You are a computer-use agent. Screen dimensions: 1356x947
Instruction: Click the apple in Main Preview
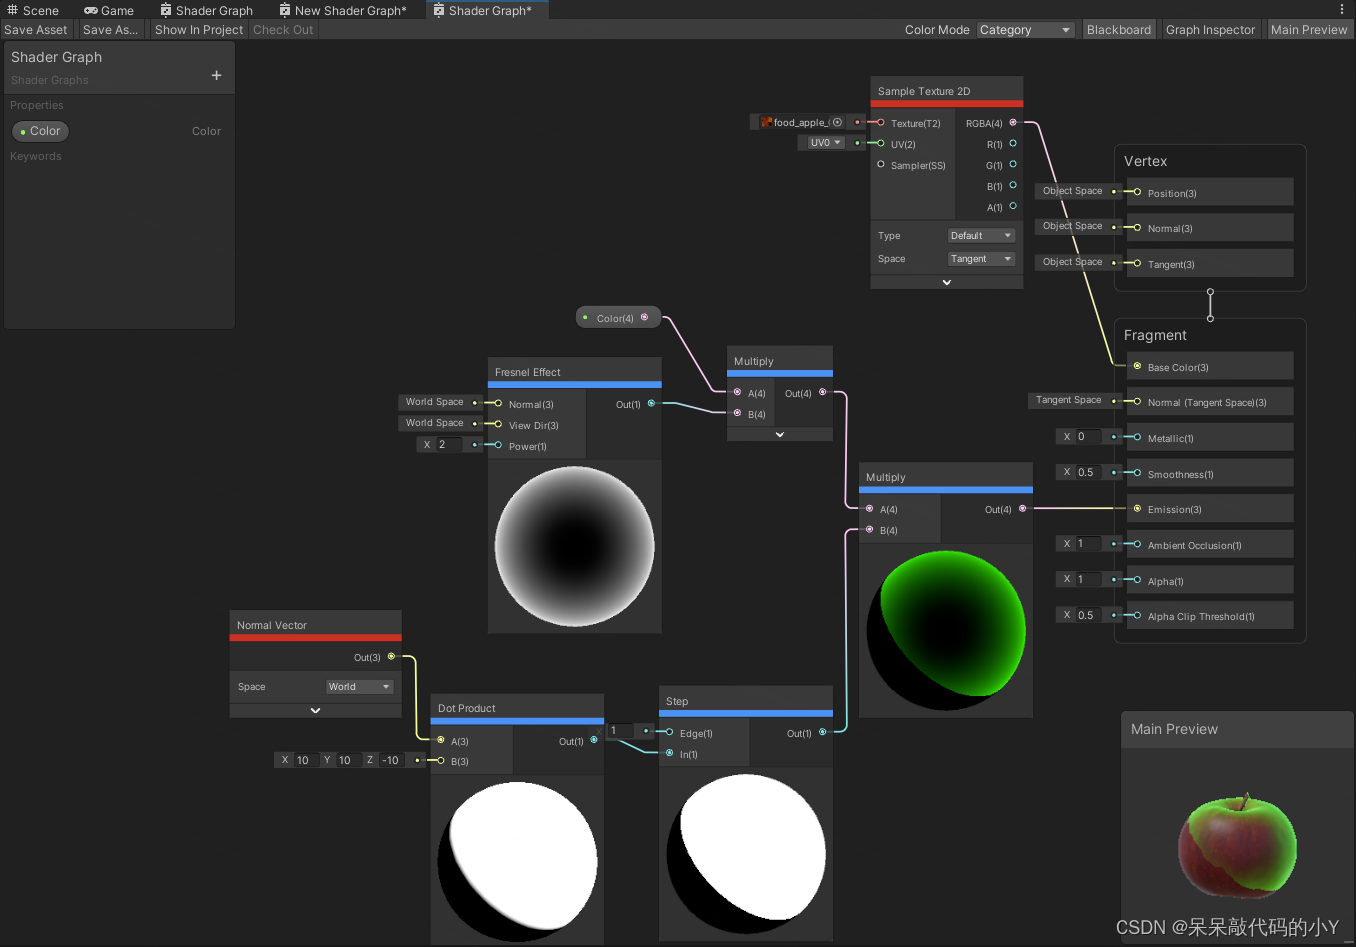[x=1237, y=846]
